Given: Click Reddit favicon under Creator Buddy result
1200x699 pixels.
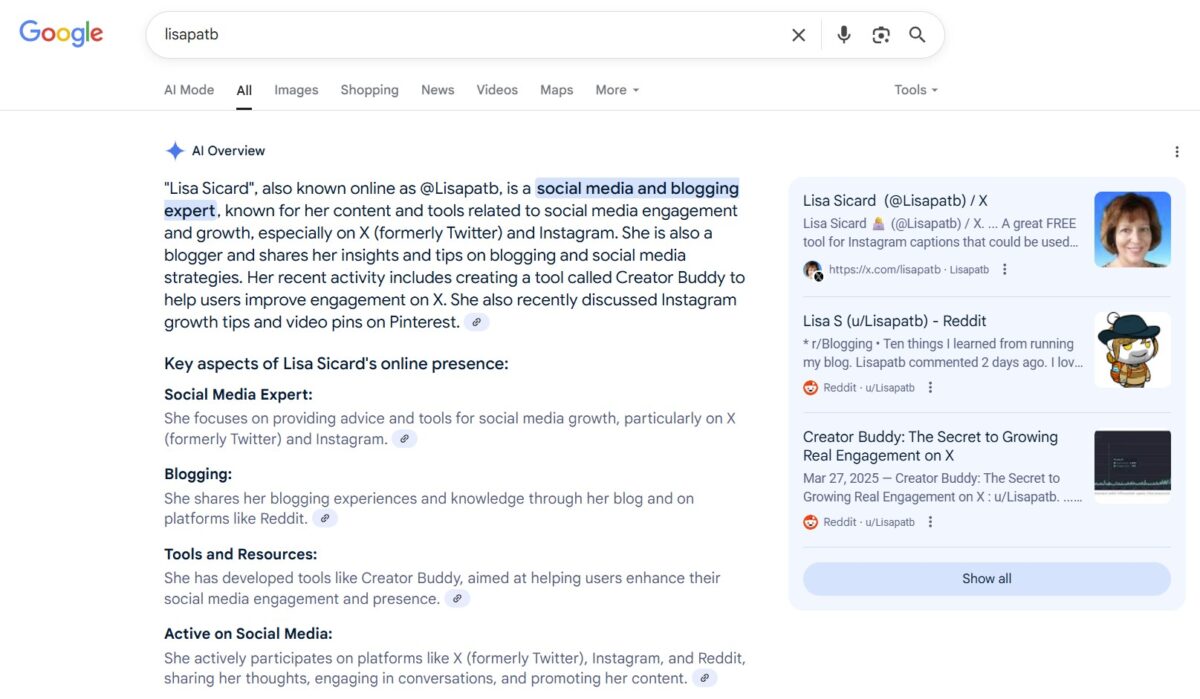Looking at the screenshot, I should pos(811,522).
